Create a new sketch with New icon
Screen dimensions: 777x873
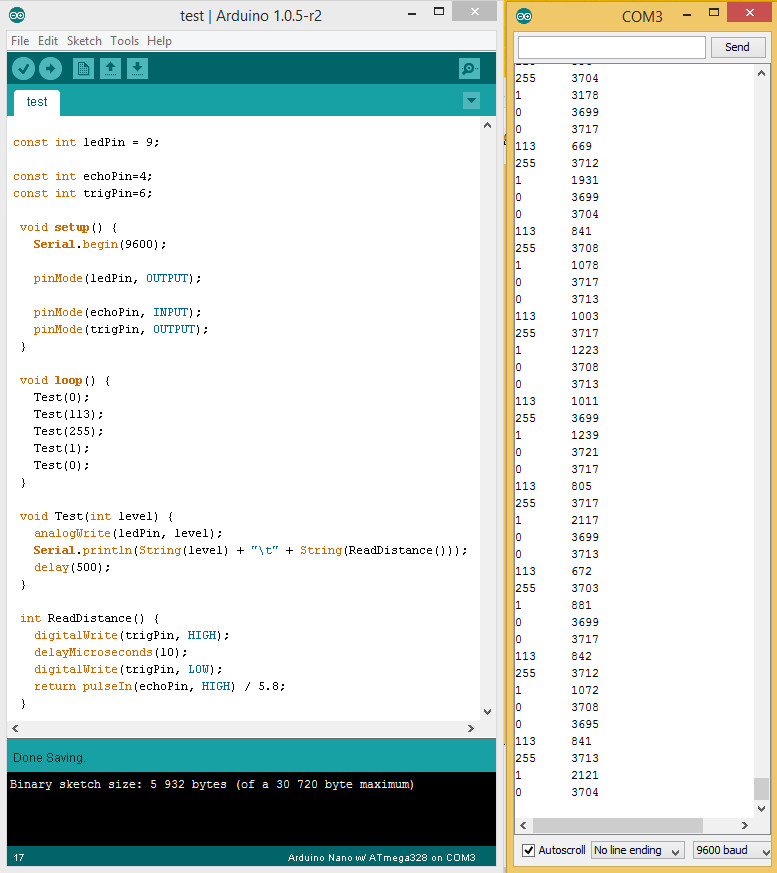pyautogui.click(x=84, y=69)
